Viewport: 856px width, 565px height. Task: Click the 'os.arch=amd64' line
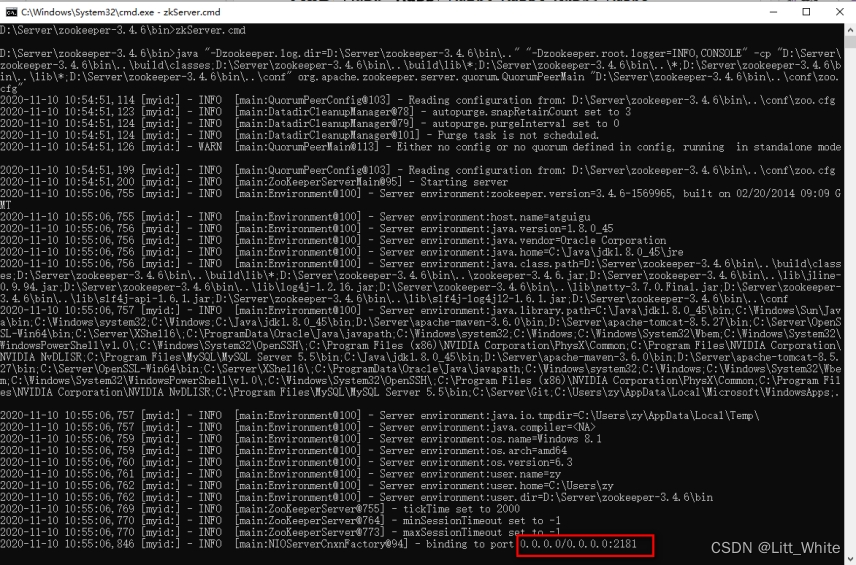click(x=283, y=451)
